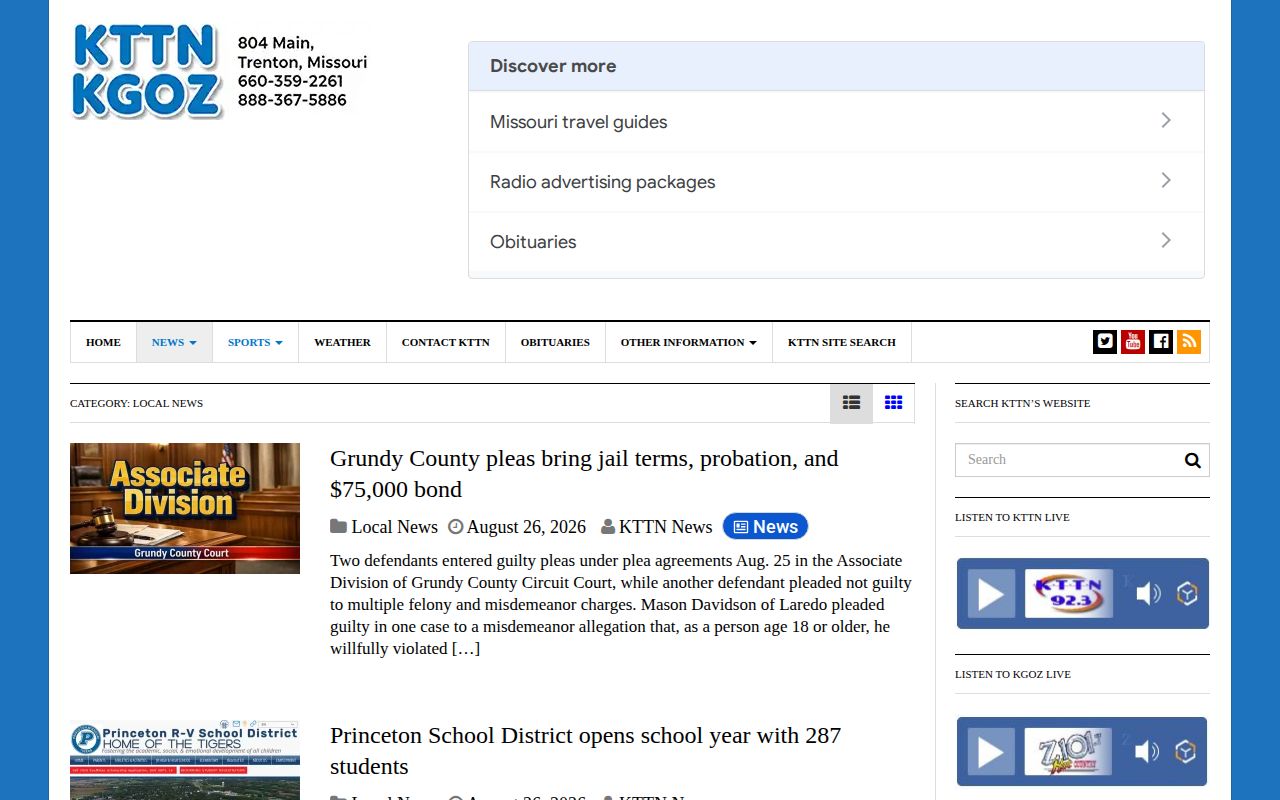Switch to grid view layout
1280x800 pixels.
[x=894, y=403]
